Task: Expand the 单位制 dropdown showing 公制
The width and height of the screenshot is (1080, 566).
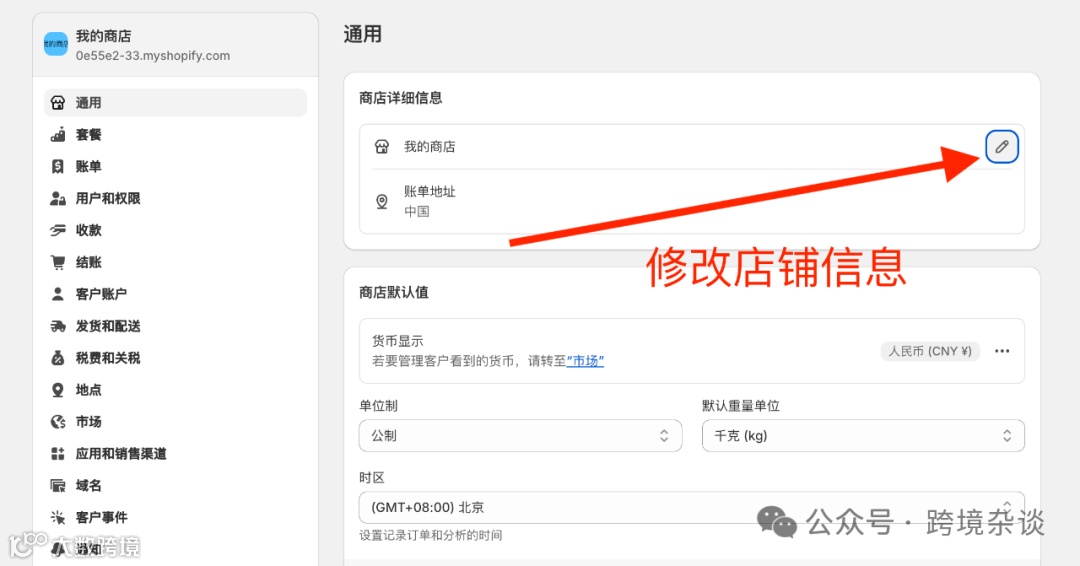Action: [520, 435]
